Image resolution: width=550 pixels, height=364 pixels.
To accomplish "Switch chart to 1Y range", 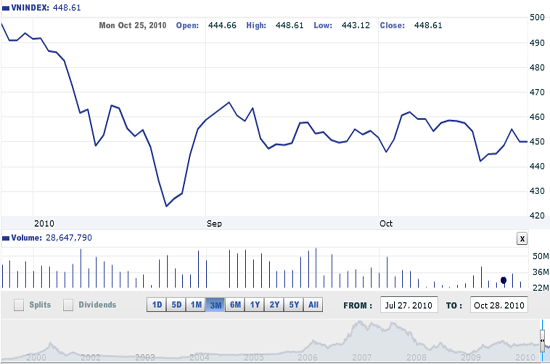I will 255,305.
